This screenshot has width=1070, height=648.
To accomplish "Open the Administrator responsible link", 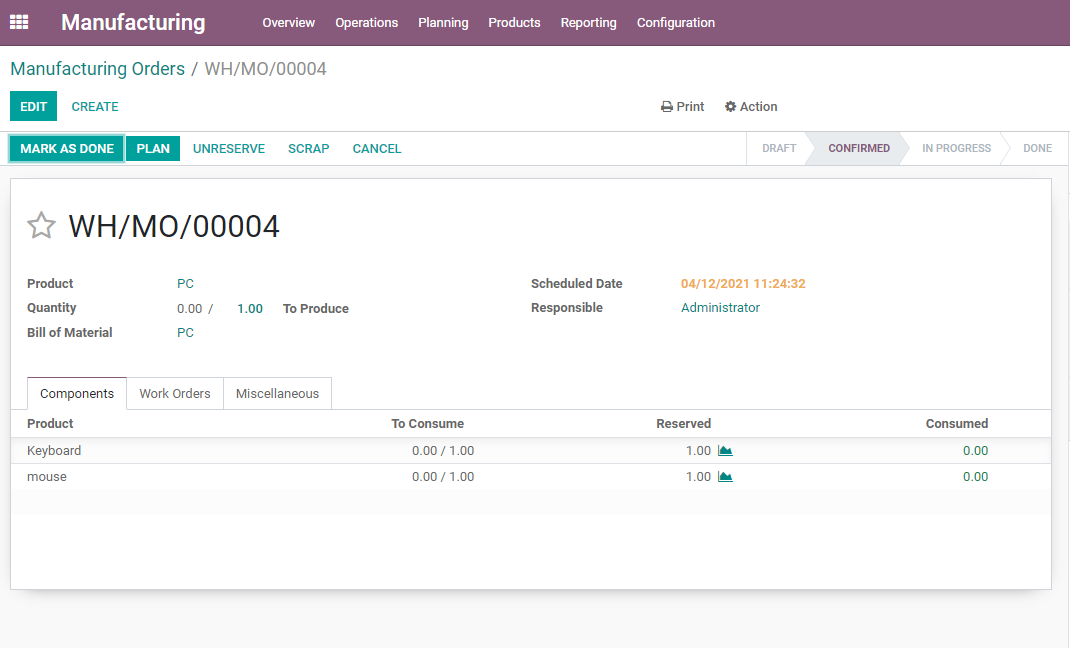I will (720, 308).
